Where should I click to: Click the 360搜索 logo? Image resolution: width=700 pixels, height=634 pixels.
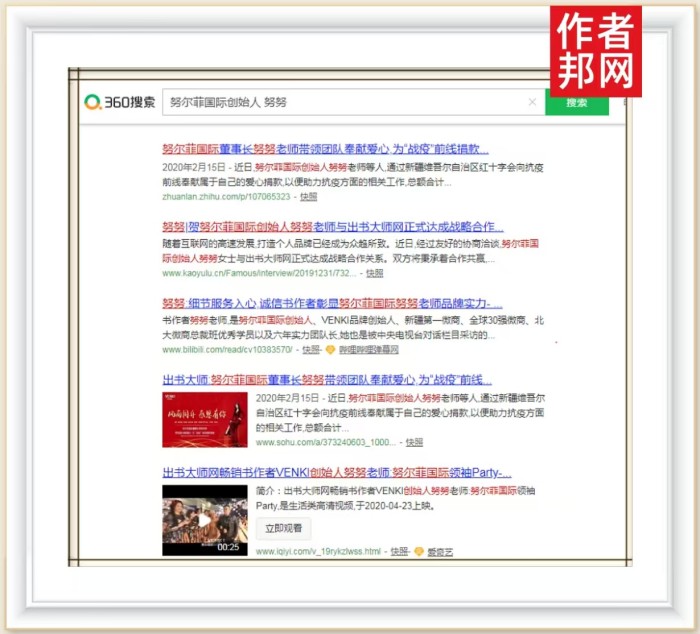(x=120, y=102)
